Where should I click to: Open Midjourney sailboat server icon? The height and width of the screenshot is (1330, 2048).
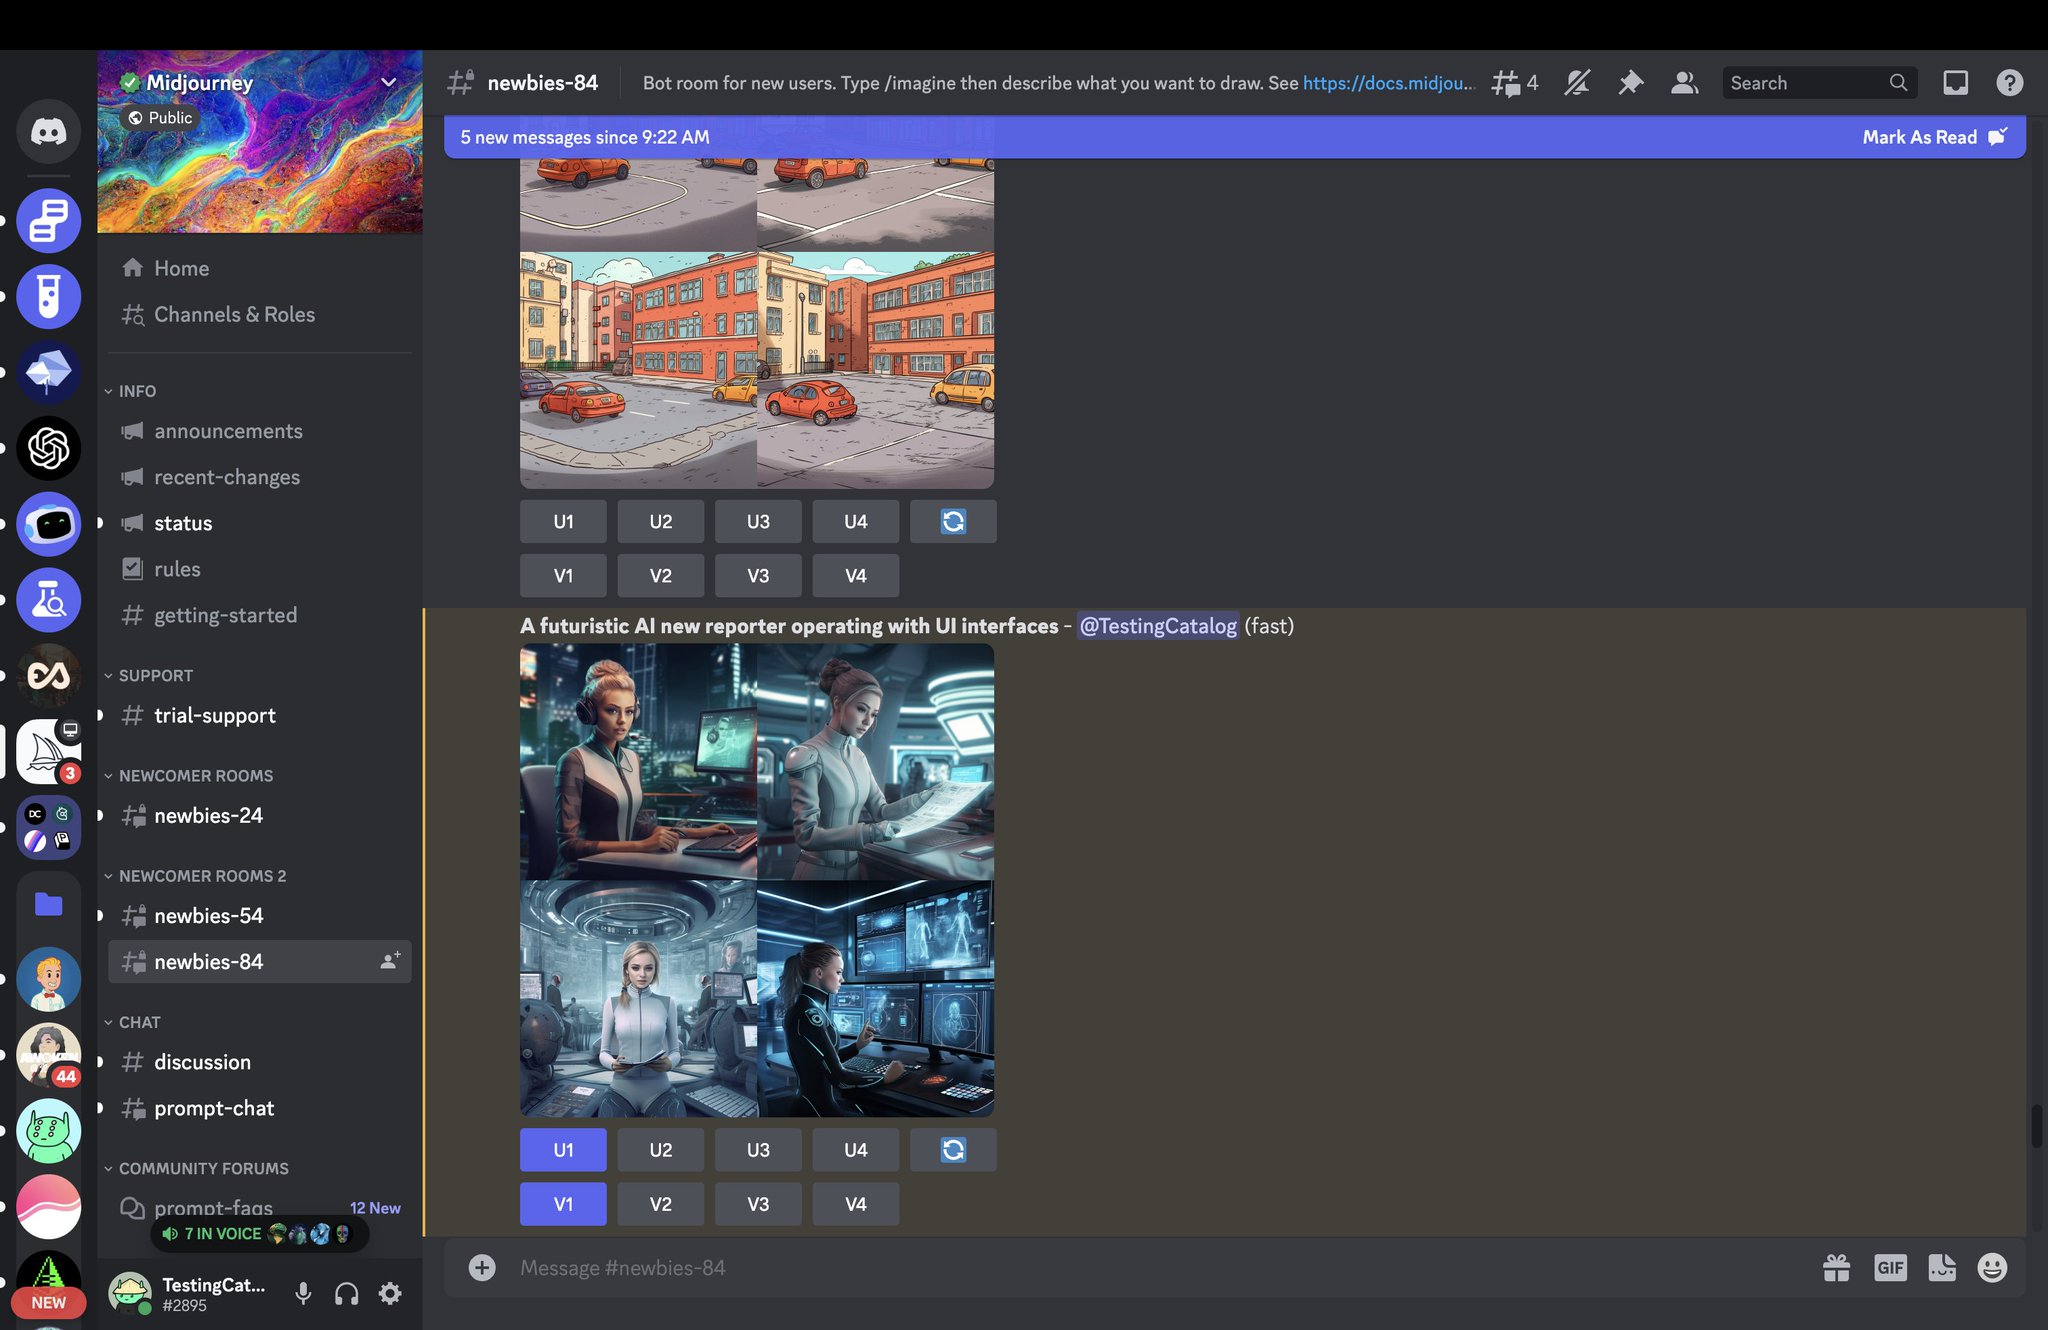(x=48, y=751)
